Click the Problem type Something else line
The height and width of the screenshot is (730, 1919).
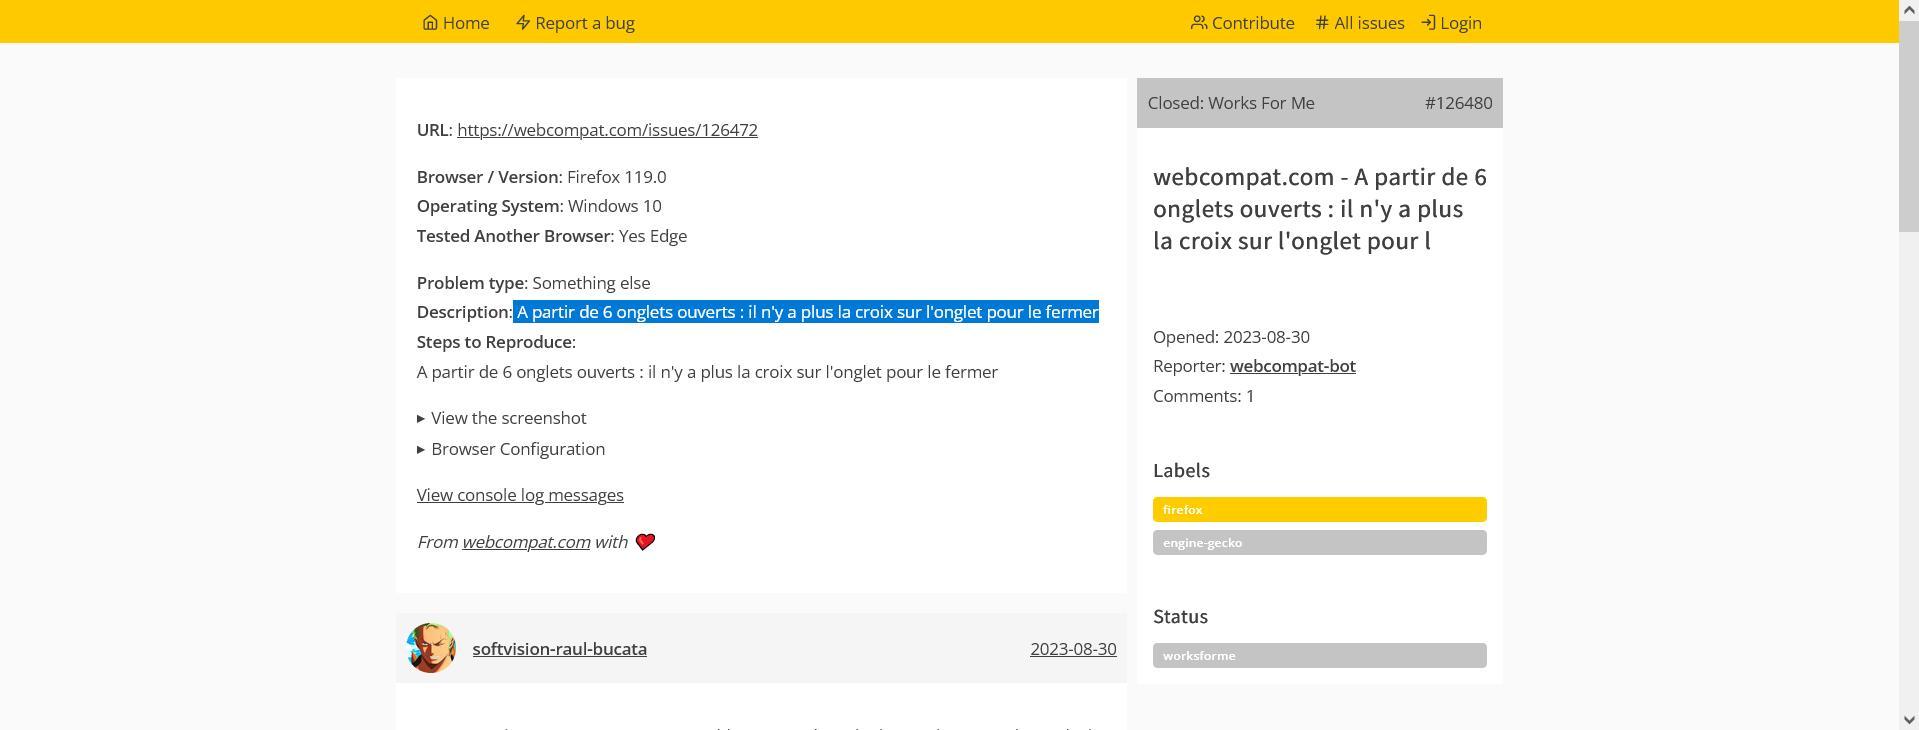(x=533, y=283)
